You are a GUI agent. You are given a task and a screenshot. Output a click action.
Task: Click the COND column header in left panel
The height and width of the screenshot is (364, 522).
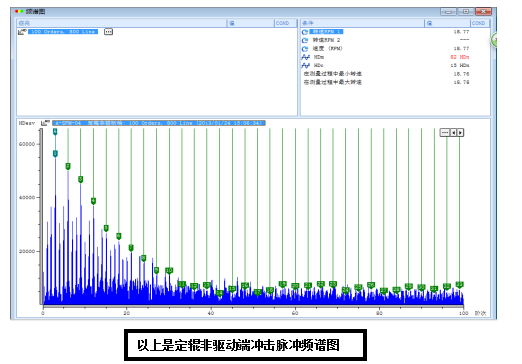tap(282, 23)
